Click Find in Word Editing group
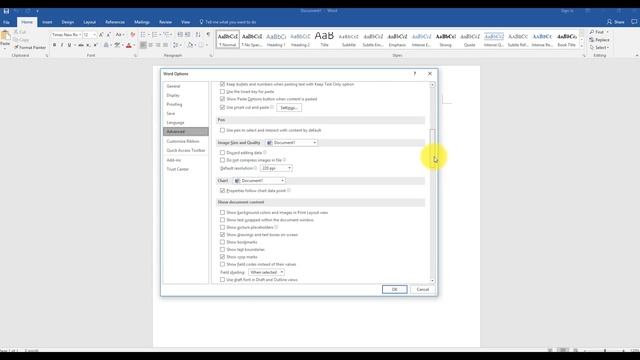The height and width of the screenshot is (360, 640). [x=599, y=32]
